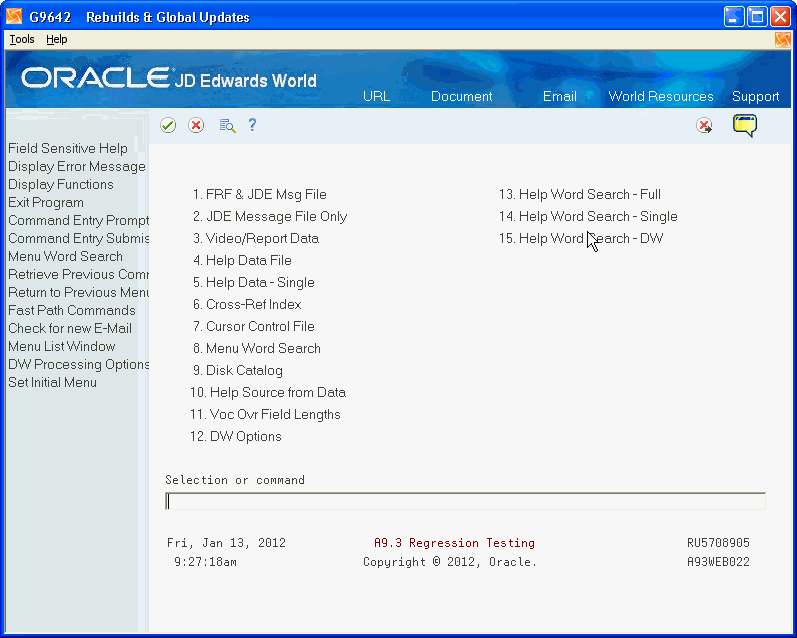This screenshot has height=638, width=797.
Task: Select Exit Program in the sidebar
Action: pos(46,202)
